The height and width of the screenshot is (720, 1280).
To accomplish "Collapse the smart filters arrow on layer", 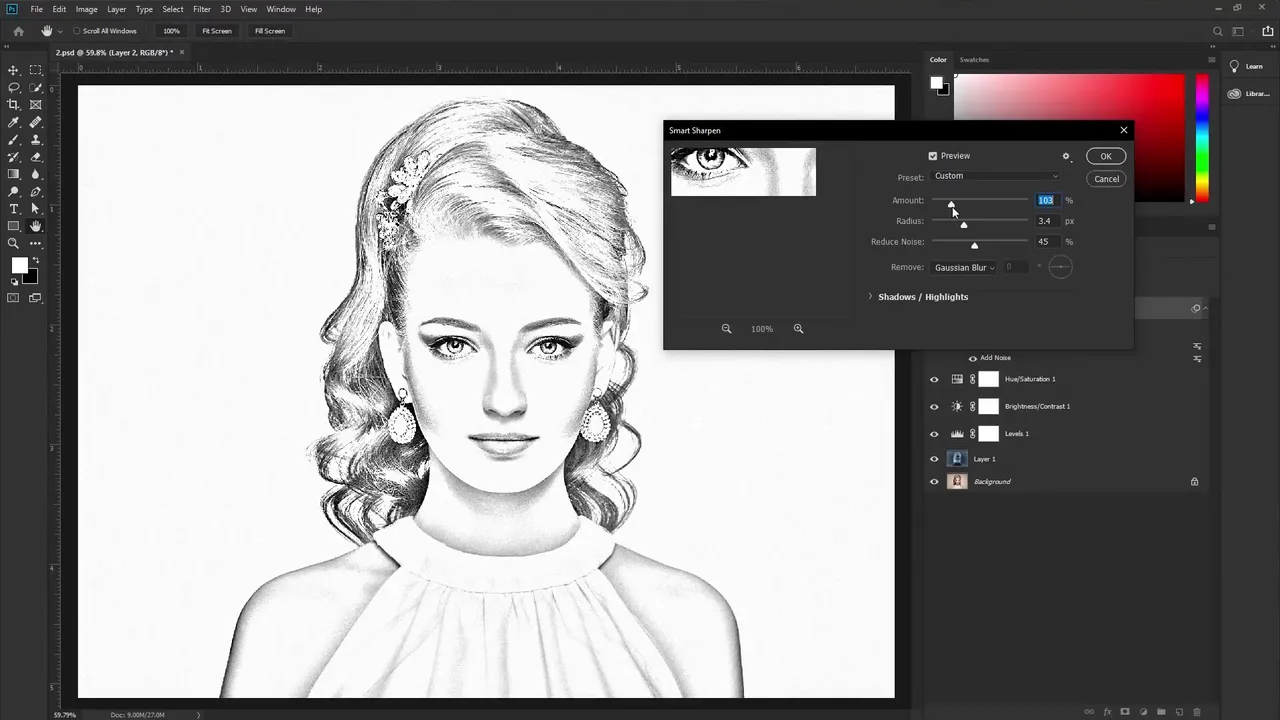I will click(x=1207, y=309).
